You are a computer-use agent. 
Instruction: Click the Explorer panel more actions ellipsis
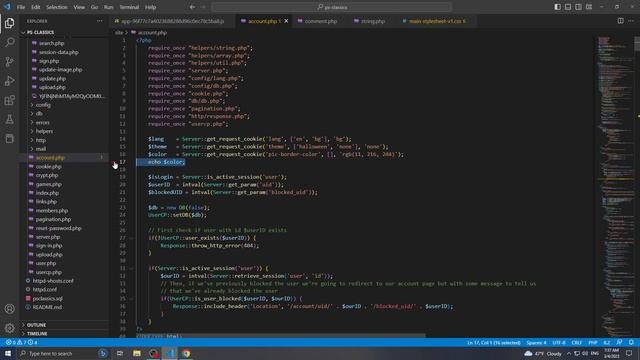[100, 21]
